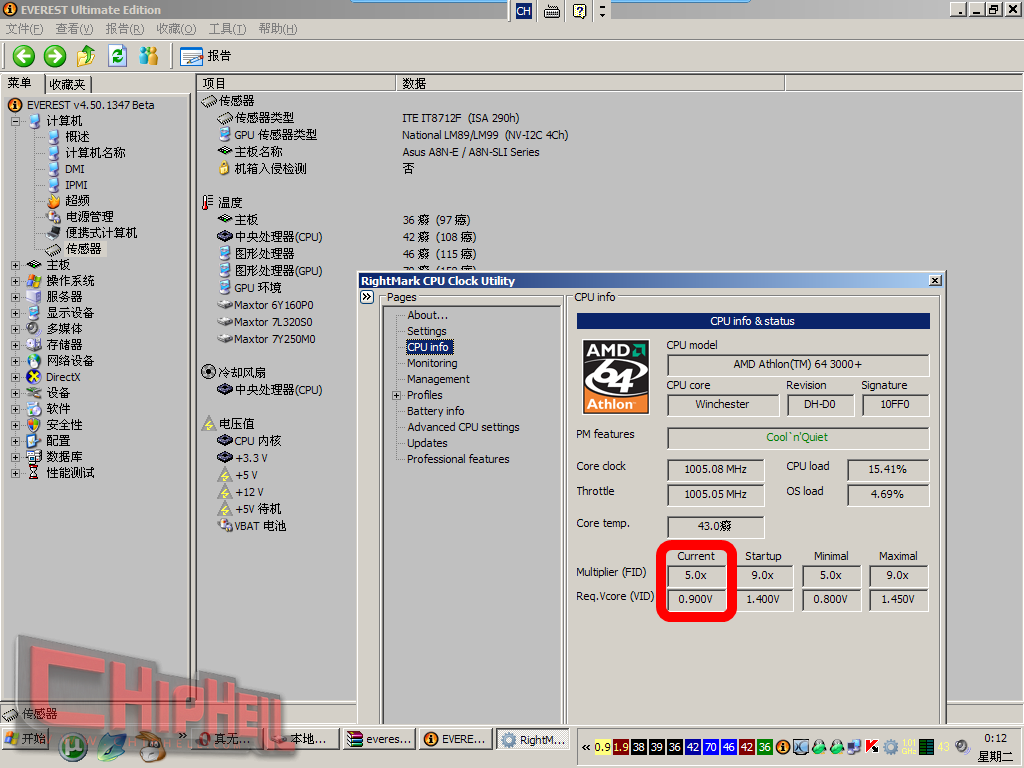Click the 性能测试 hourglass icon

34,473
